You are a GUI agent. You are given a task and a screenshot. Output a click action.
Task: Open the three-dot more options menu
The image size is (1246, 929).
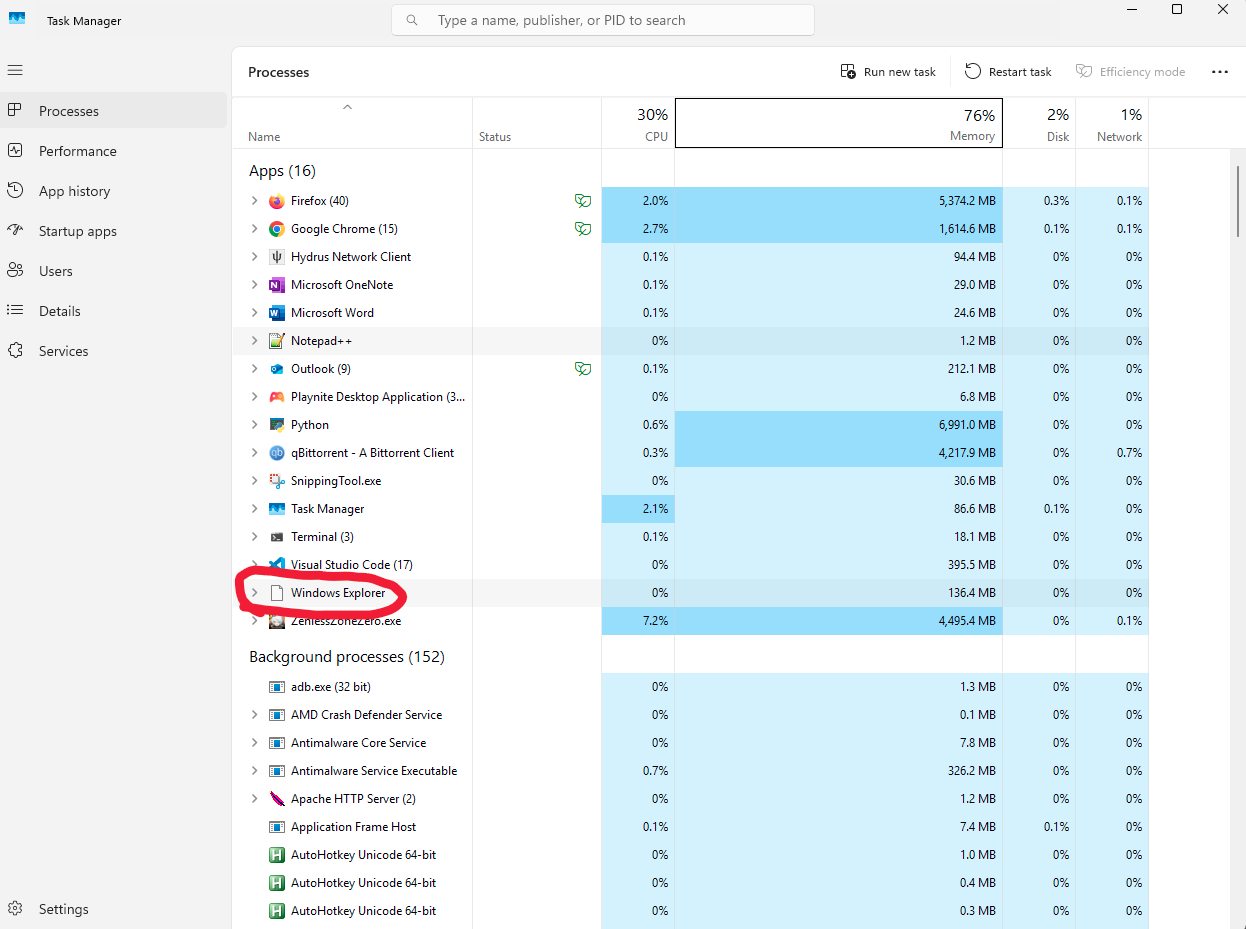[1219, 72]
